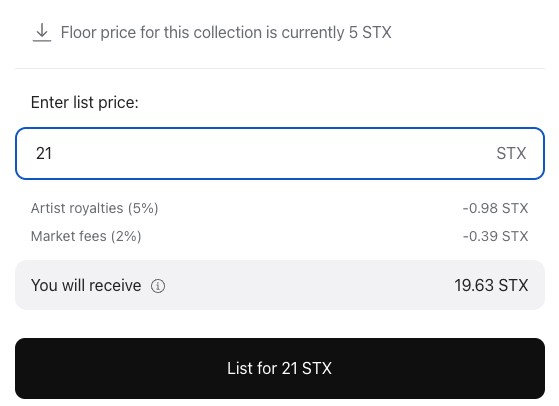This screenshot has height=406, width=559.
Task: Click the divider line under floor price
Action: pos(280,68)
